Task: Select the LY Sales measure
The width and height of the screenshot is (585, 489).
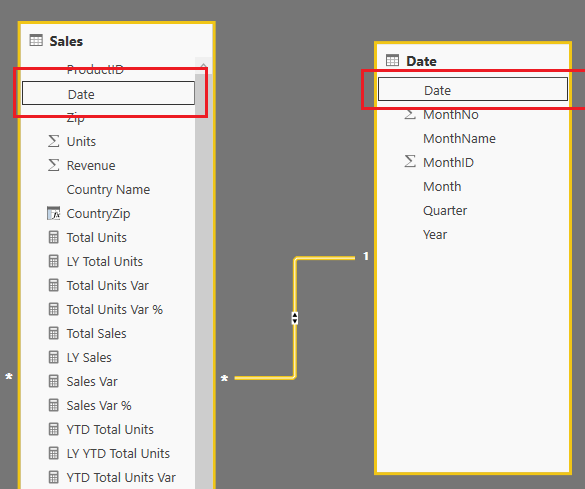Action: (89, 358)
